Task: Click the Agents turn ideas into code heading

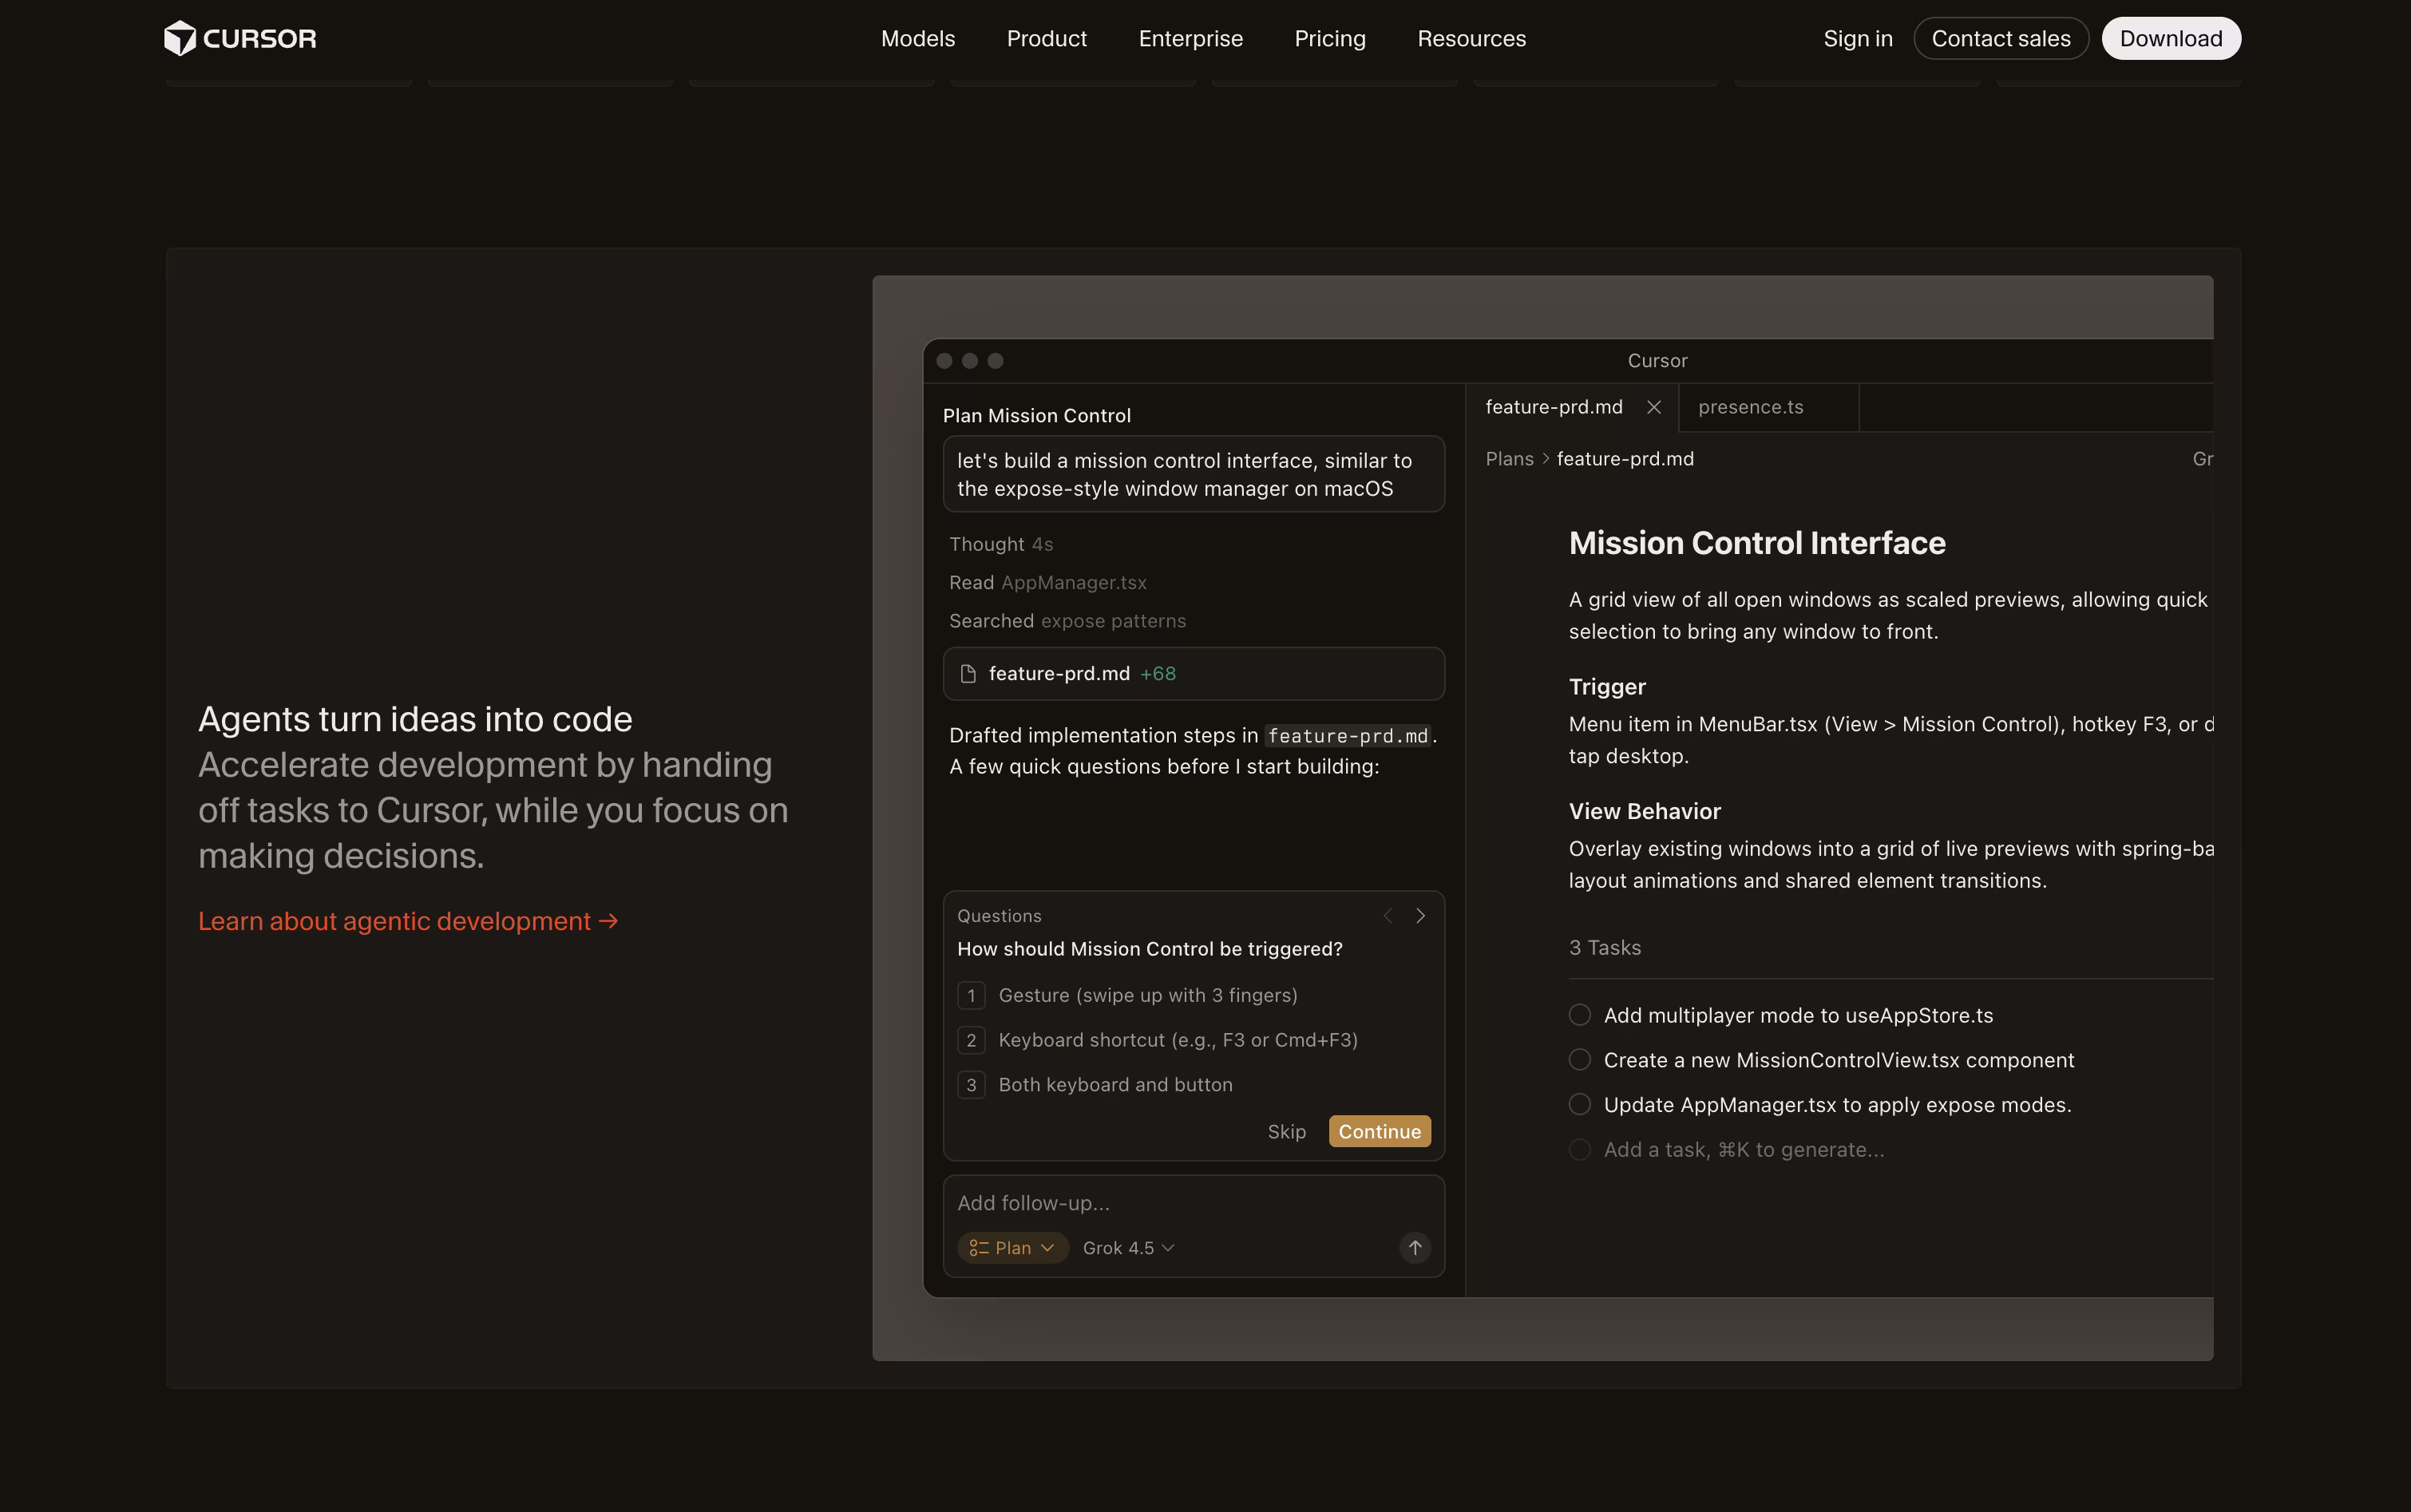Action: 415,719
